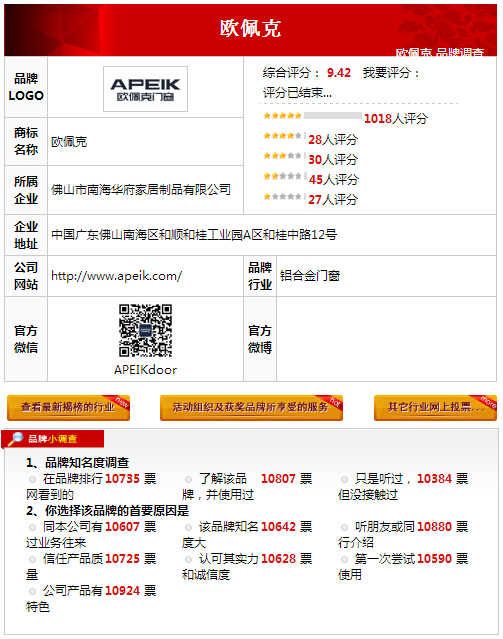This screenshot has height=639, width=503.
Task: Select radio 在品牌排行网看到的
Action: coord(32,479)
